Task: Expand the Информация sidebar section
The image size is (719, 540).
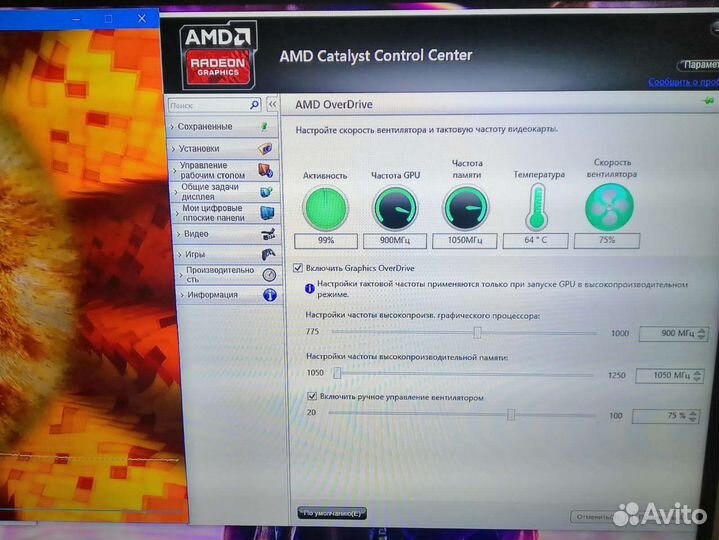Action: (230, 295)
